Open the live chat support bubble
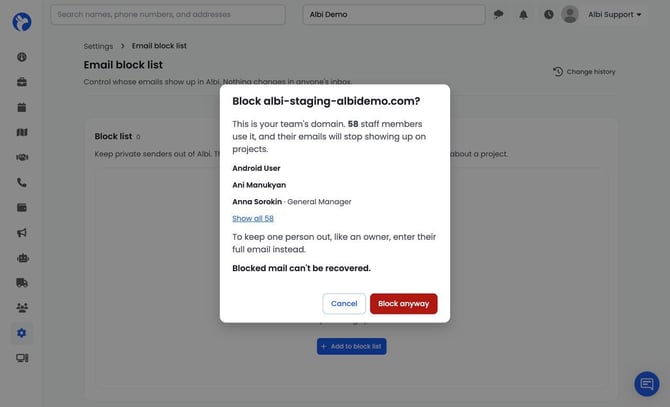 coord(647,384)
